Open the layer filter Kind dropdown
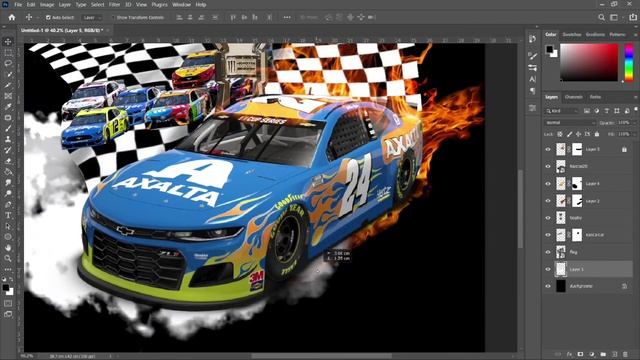Image resolution: width=640 pixels, height=360 pixels. [x=562, y=111]
